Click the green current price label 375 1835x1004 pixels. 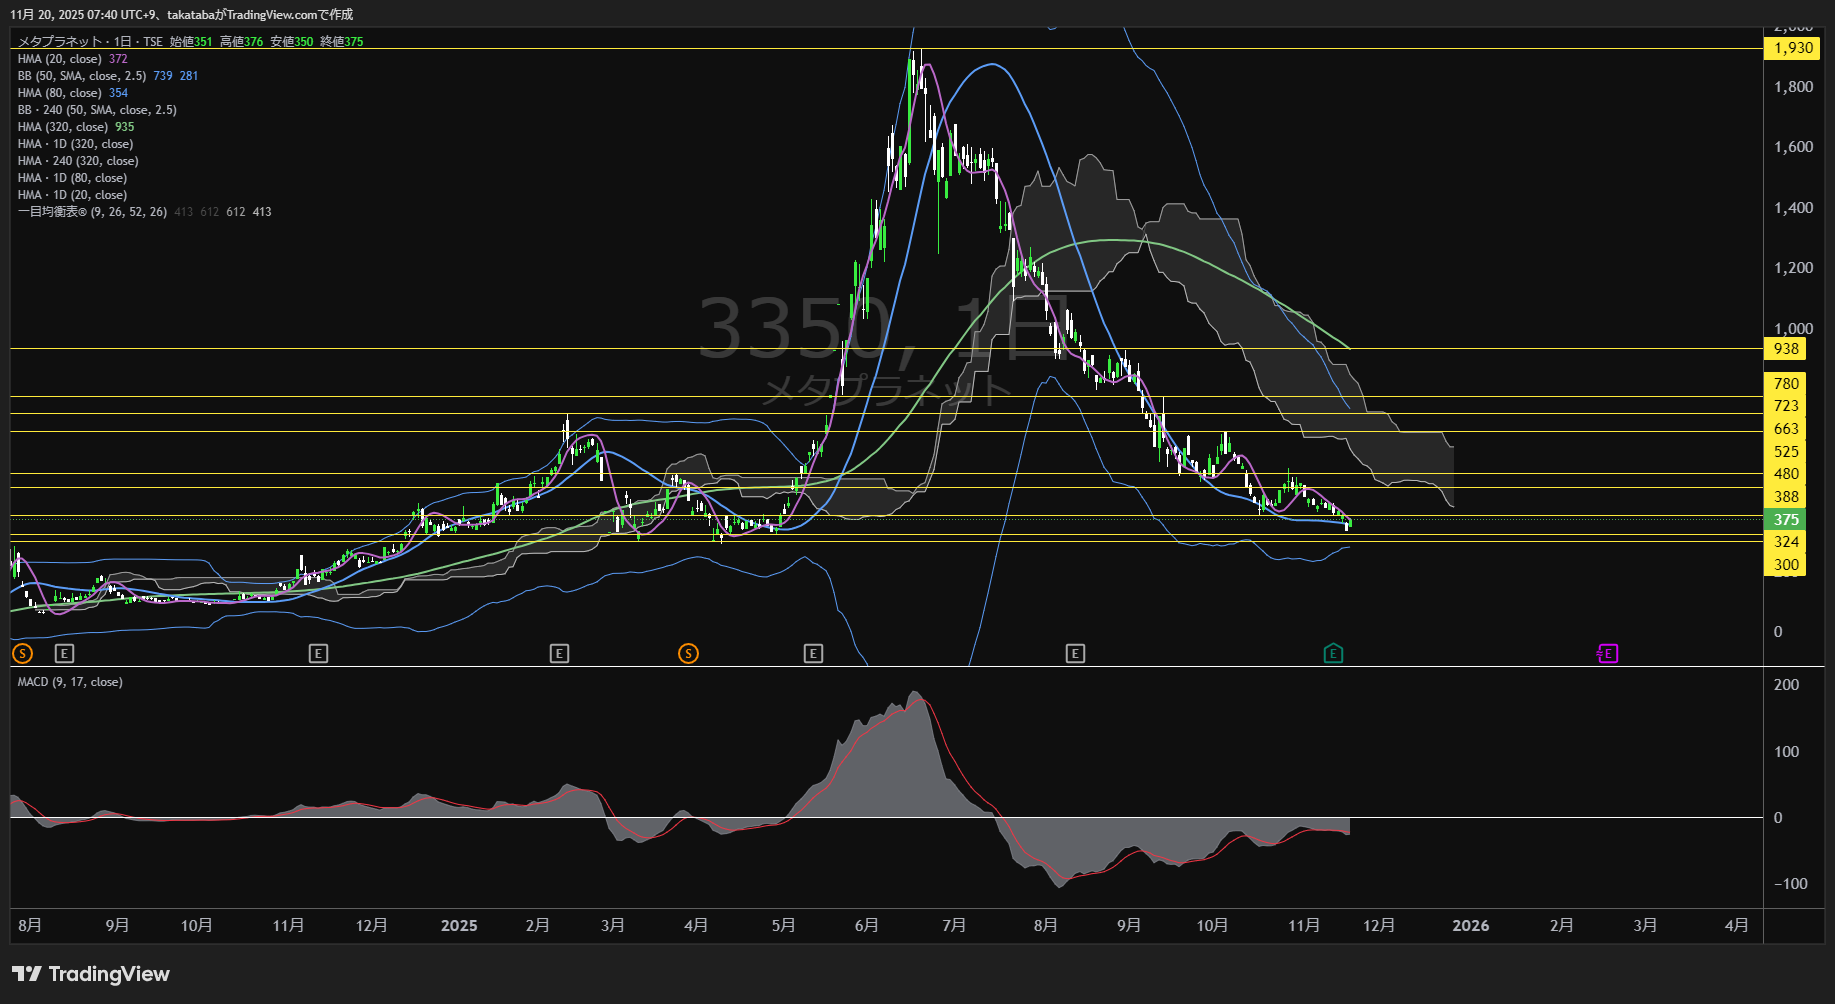[1786, 520]
